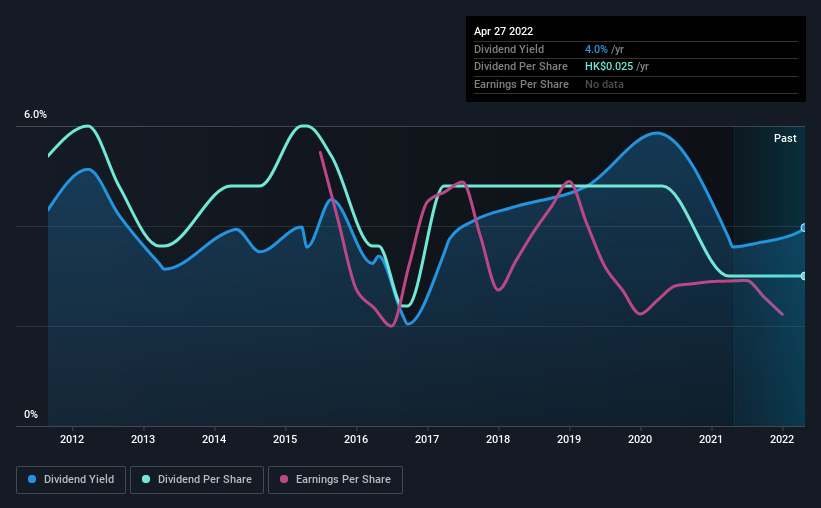Click the Earnings Per Share No data row
821x508 pixels.
(x=636, y=84)
